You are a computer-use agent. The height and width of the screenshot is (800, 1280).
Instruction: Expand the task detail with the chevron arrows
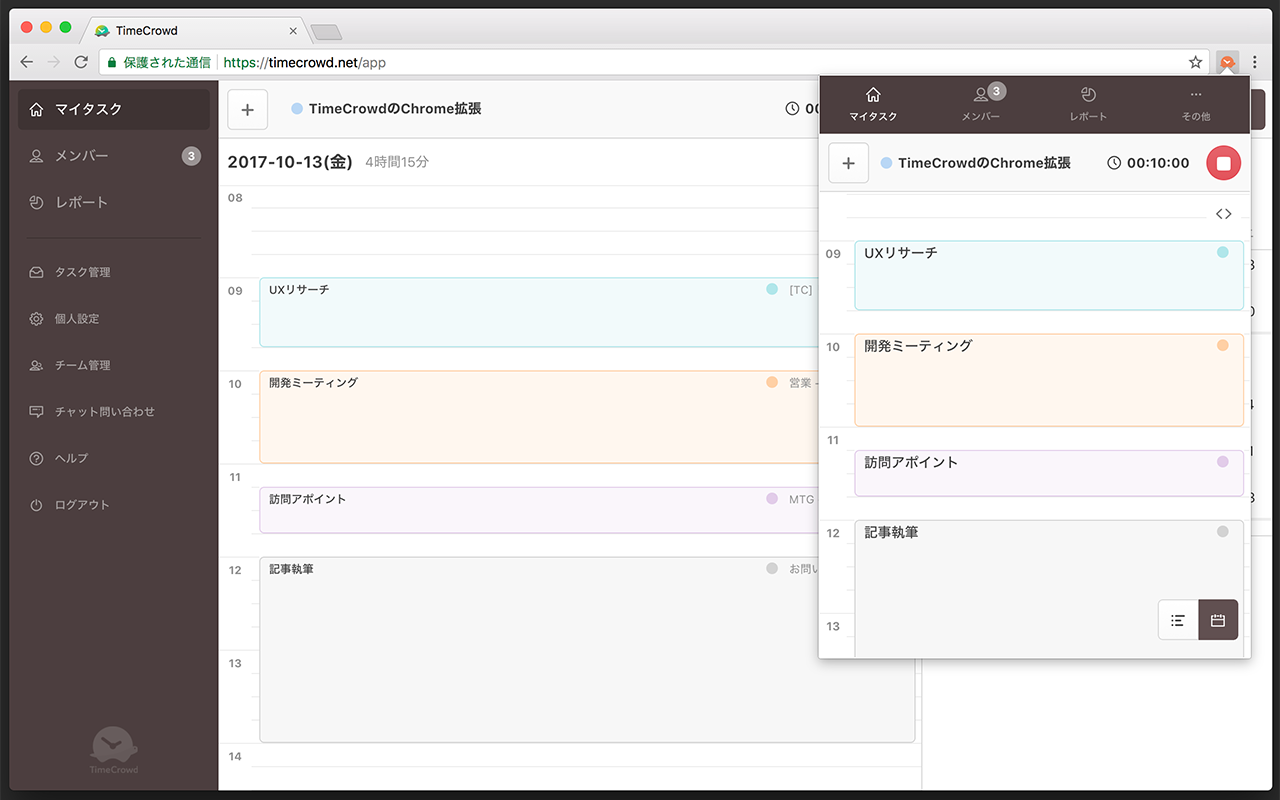pyautogui.click(x=1224, y=213)
